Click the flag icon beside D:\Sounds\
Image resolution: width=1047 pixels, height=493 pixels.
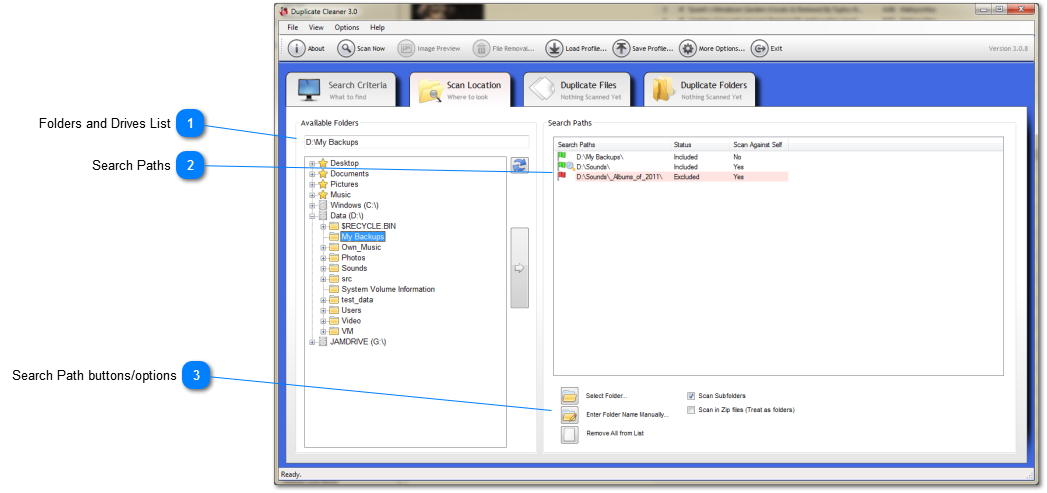tap(562, 166)
